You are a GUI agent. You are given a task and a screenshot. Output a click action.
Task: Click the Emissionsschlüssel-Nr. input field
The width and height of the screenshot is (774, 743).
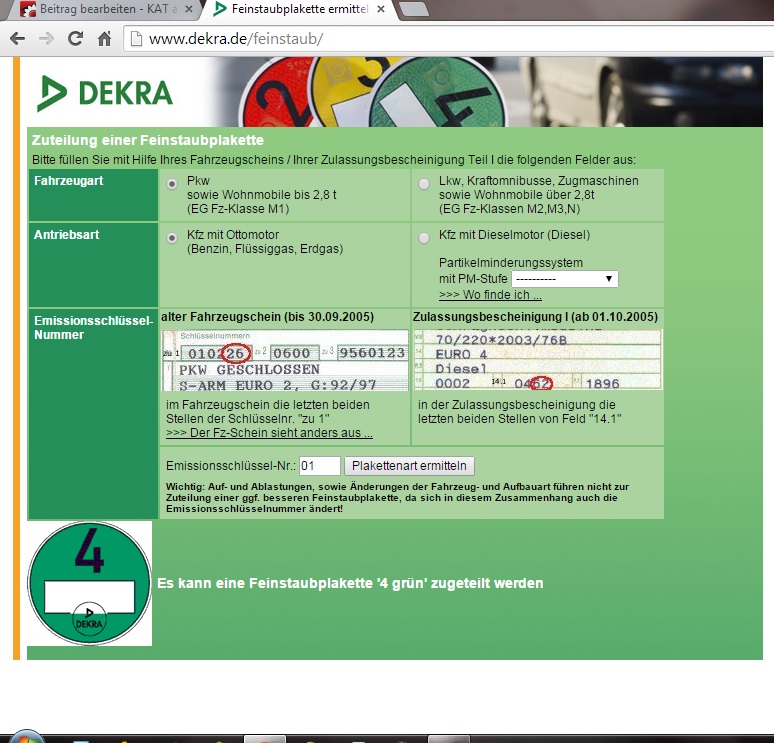tap(320, 466)
